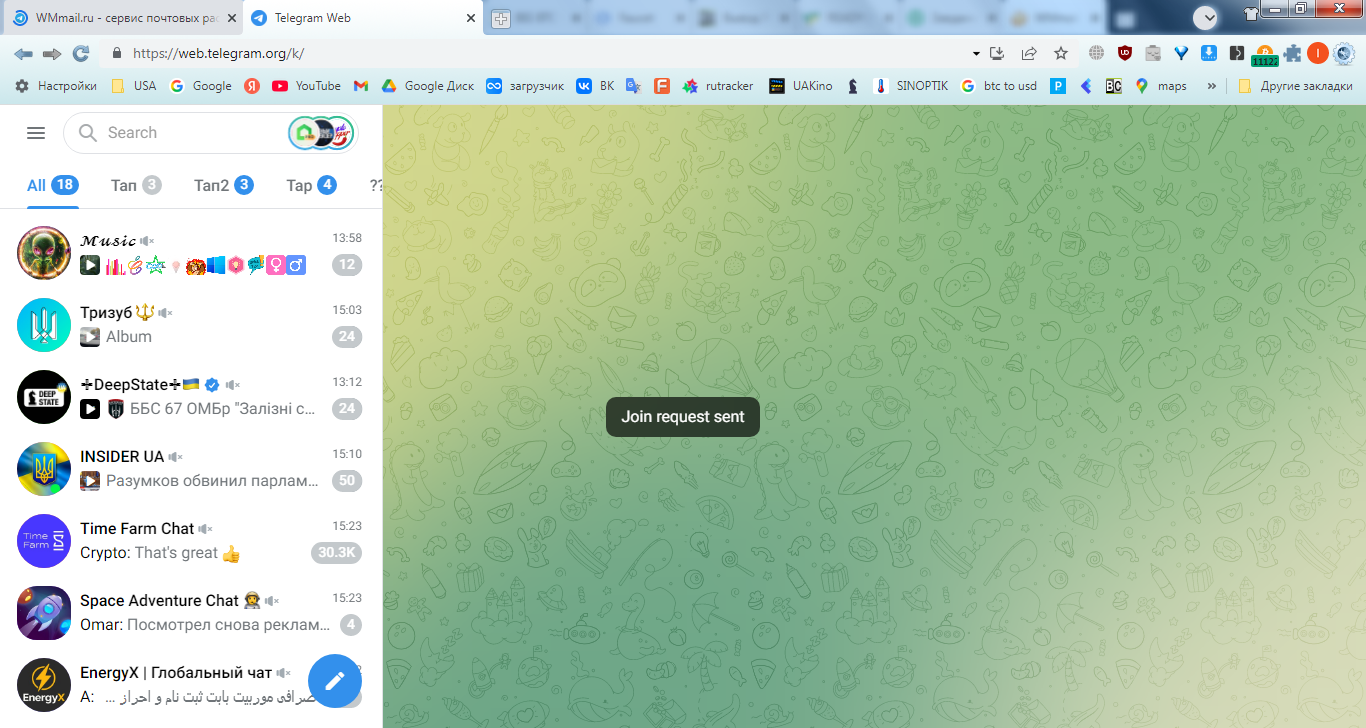Open the загрузчик bookmark
Viewport: 1366px width, 728px height.
coord(525,86)
